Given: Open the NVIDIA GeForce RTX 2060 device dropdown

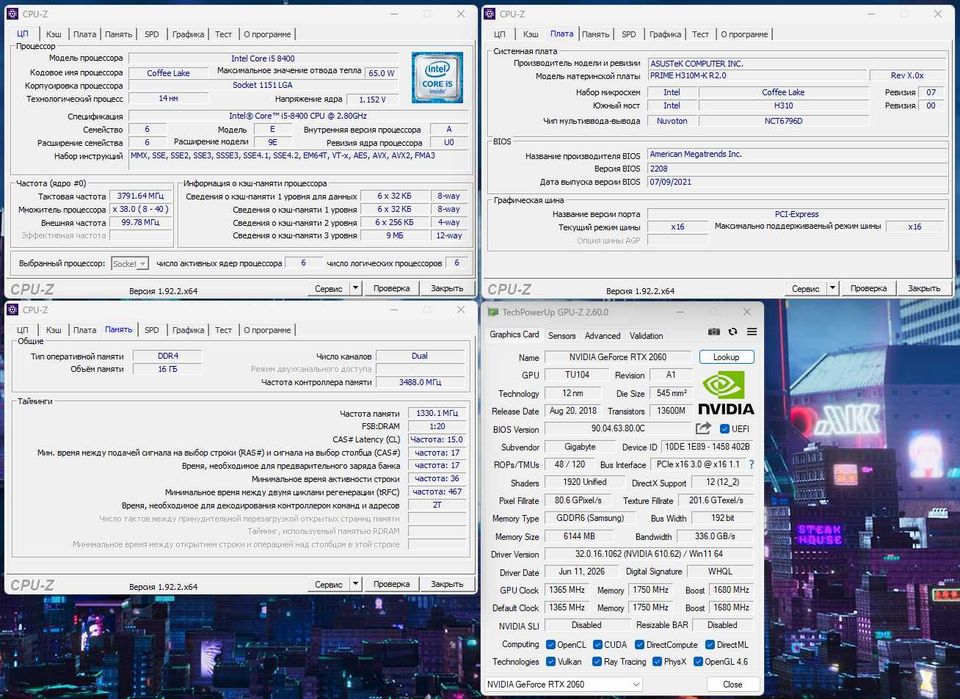Looking at the screenshot, I should coord(563,684).
